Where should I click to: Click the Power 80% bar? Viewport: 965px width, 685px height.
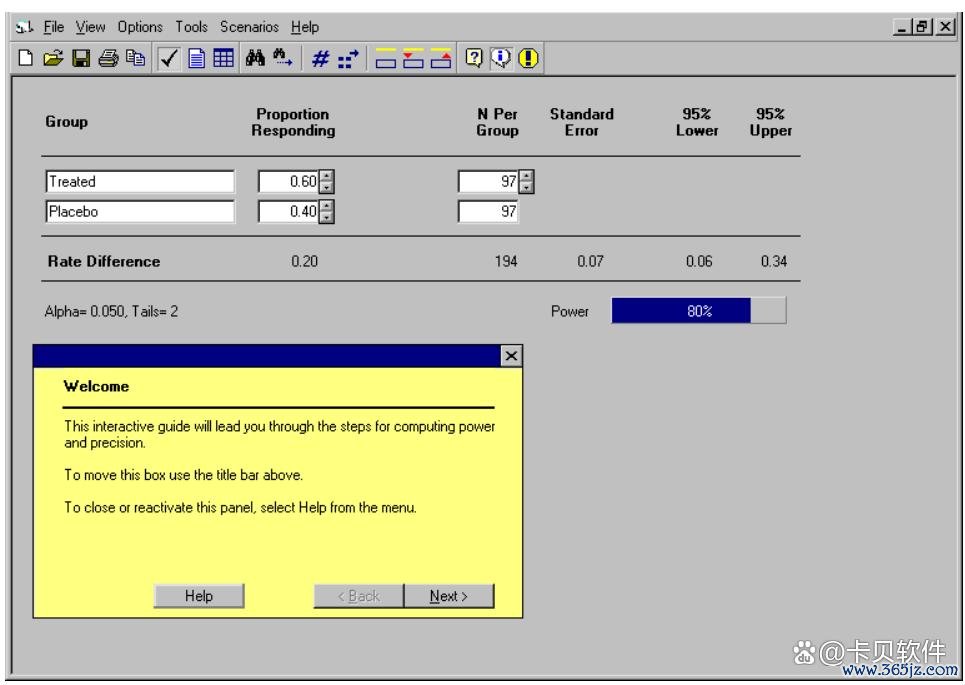[698, 311]
